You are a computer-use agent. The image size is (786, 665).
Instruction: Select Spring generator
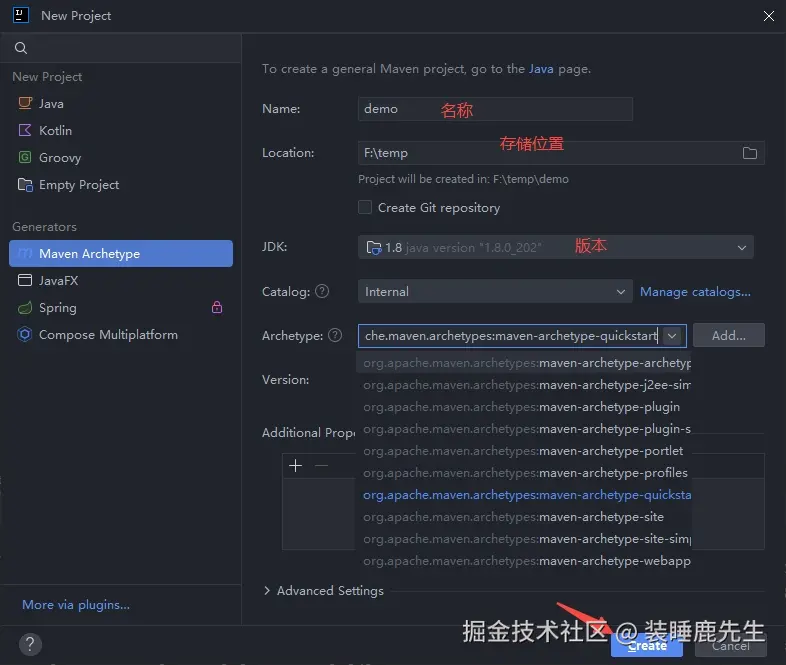pyautogui.click(x=120, y=308)
